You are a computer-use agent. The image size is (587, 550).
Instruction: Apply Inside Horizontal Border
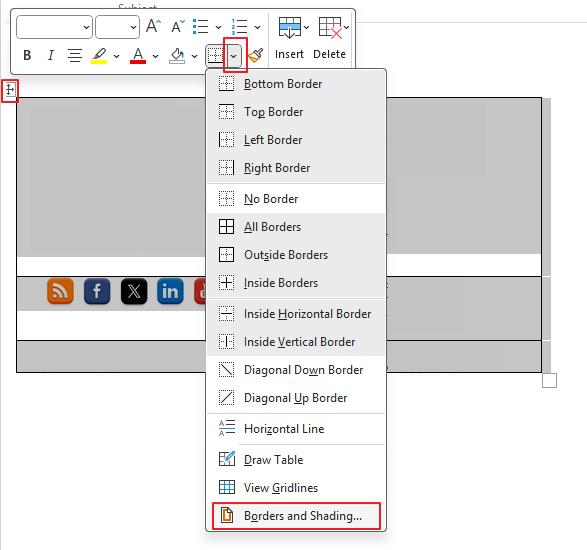click(x=296, y=314)
